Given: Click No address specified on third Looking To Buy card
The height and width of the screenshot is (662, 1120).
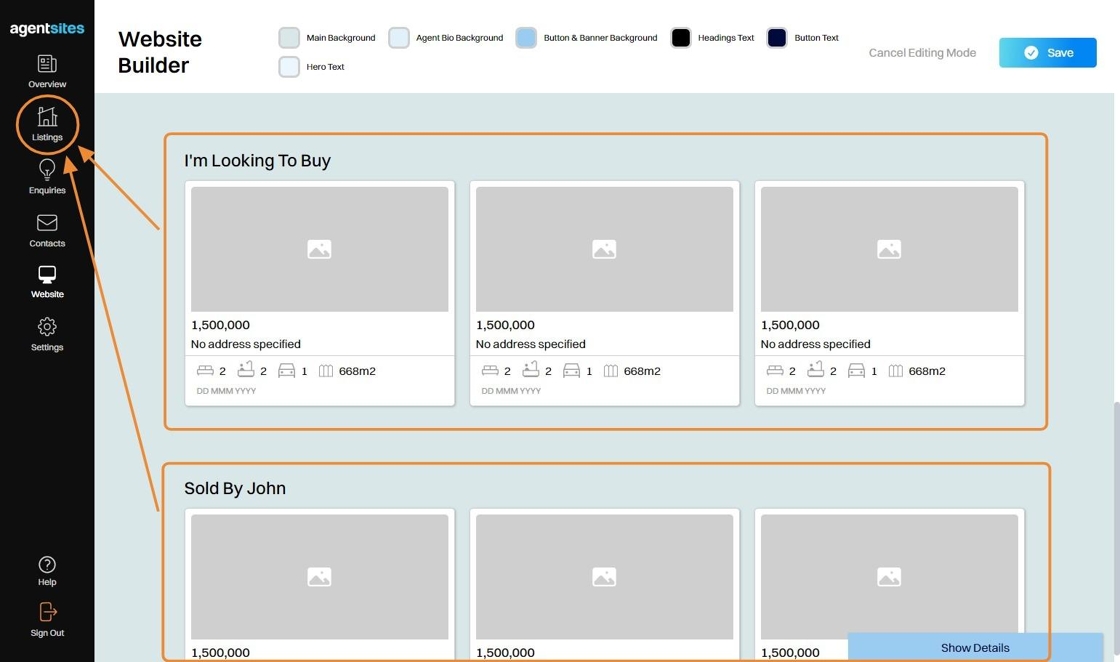Looking at the screenshot, I should pyautogui.click(x=816, y=344).
